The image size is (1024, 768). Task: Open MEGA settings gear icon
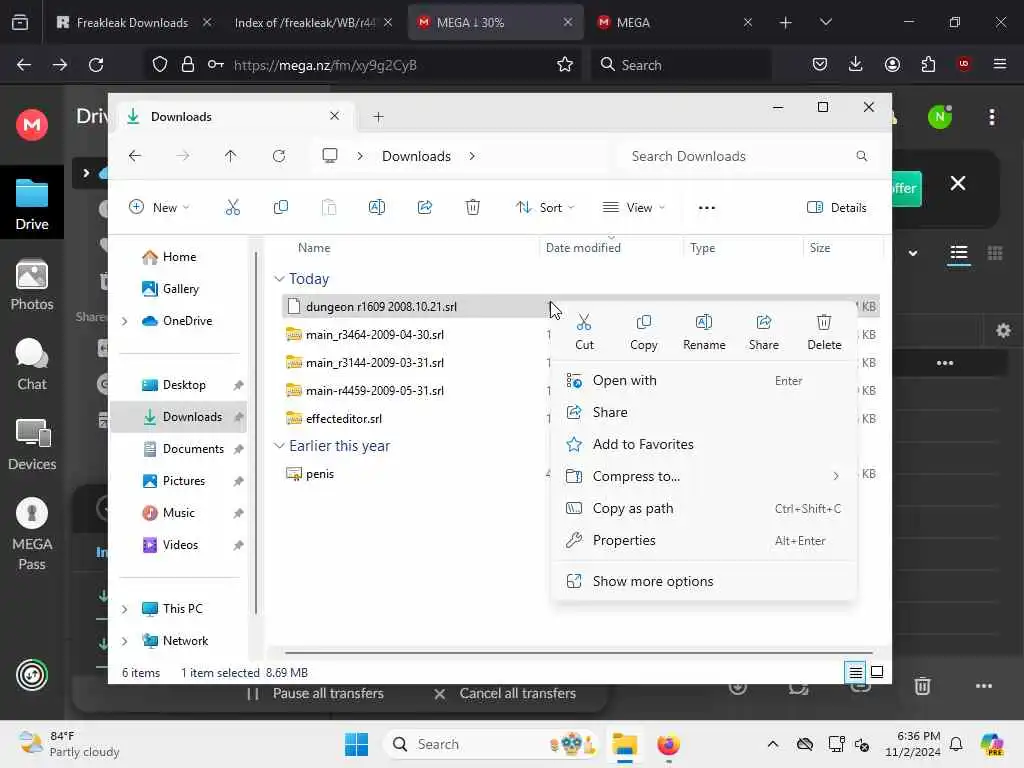(x=1003, y=330)
